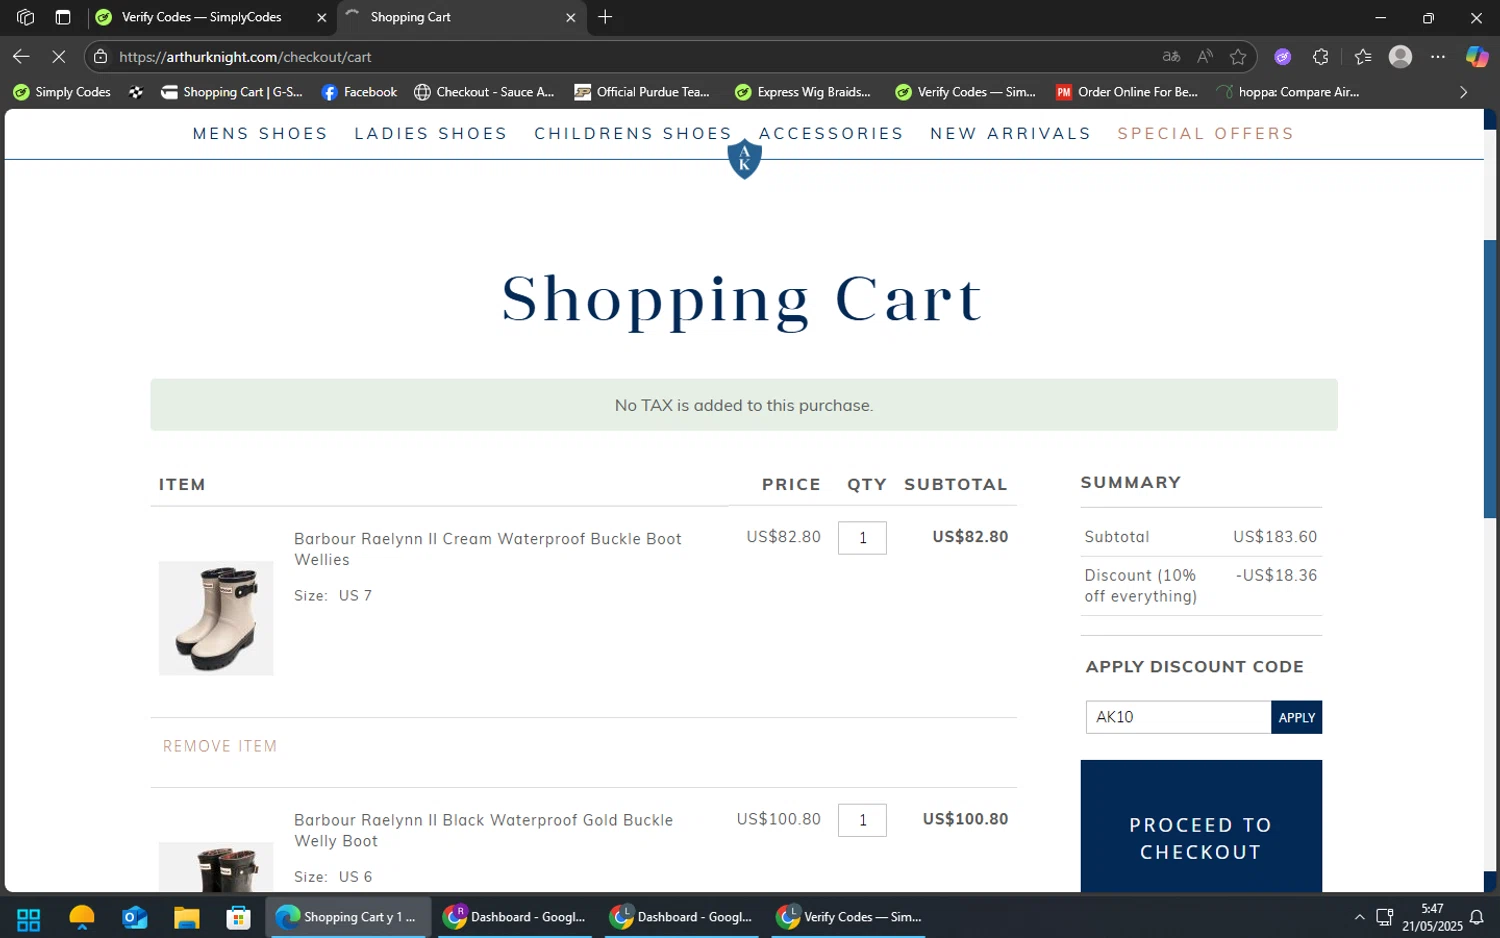Click the Subtotal value US$183.60
1500x938 pixels.
tap(1275, 537)
